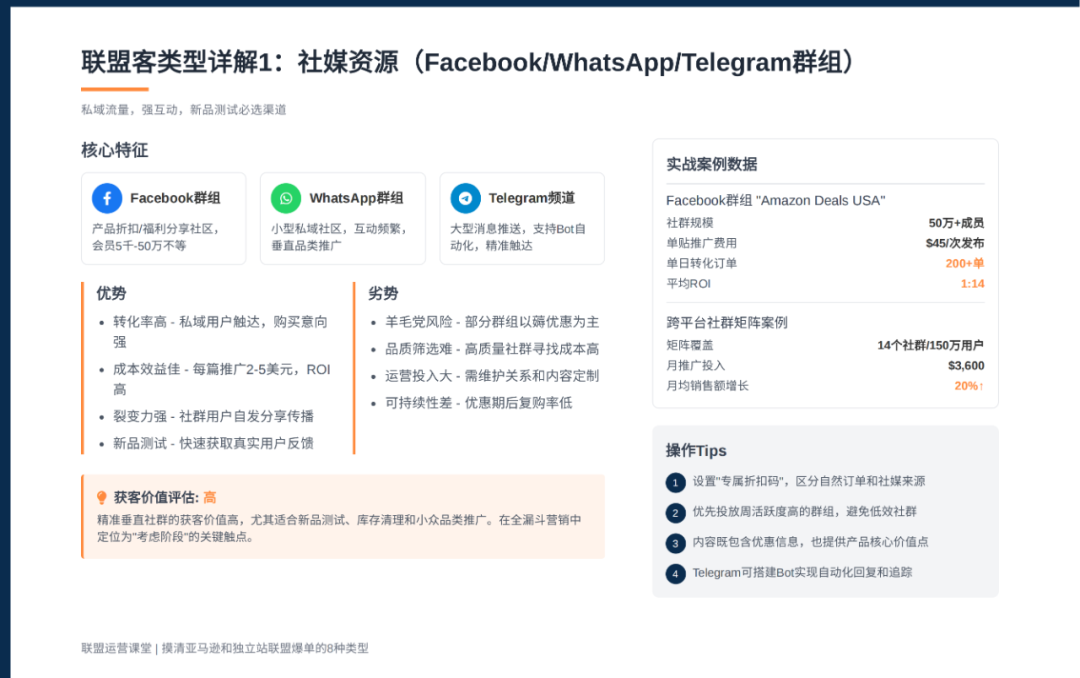Click the 社群规模 row label
Viewport: 1080px width, 678px height.
tap(689, 223)
